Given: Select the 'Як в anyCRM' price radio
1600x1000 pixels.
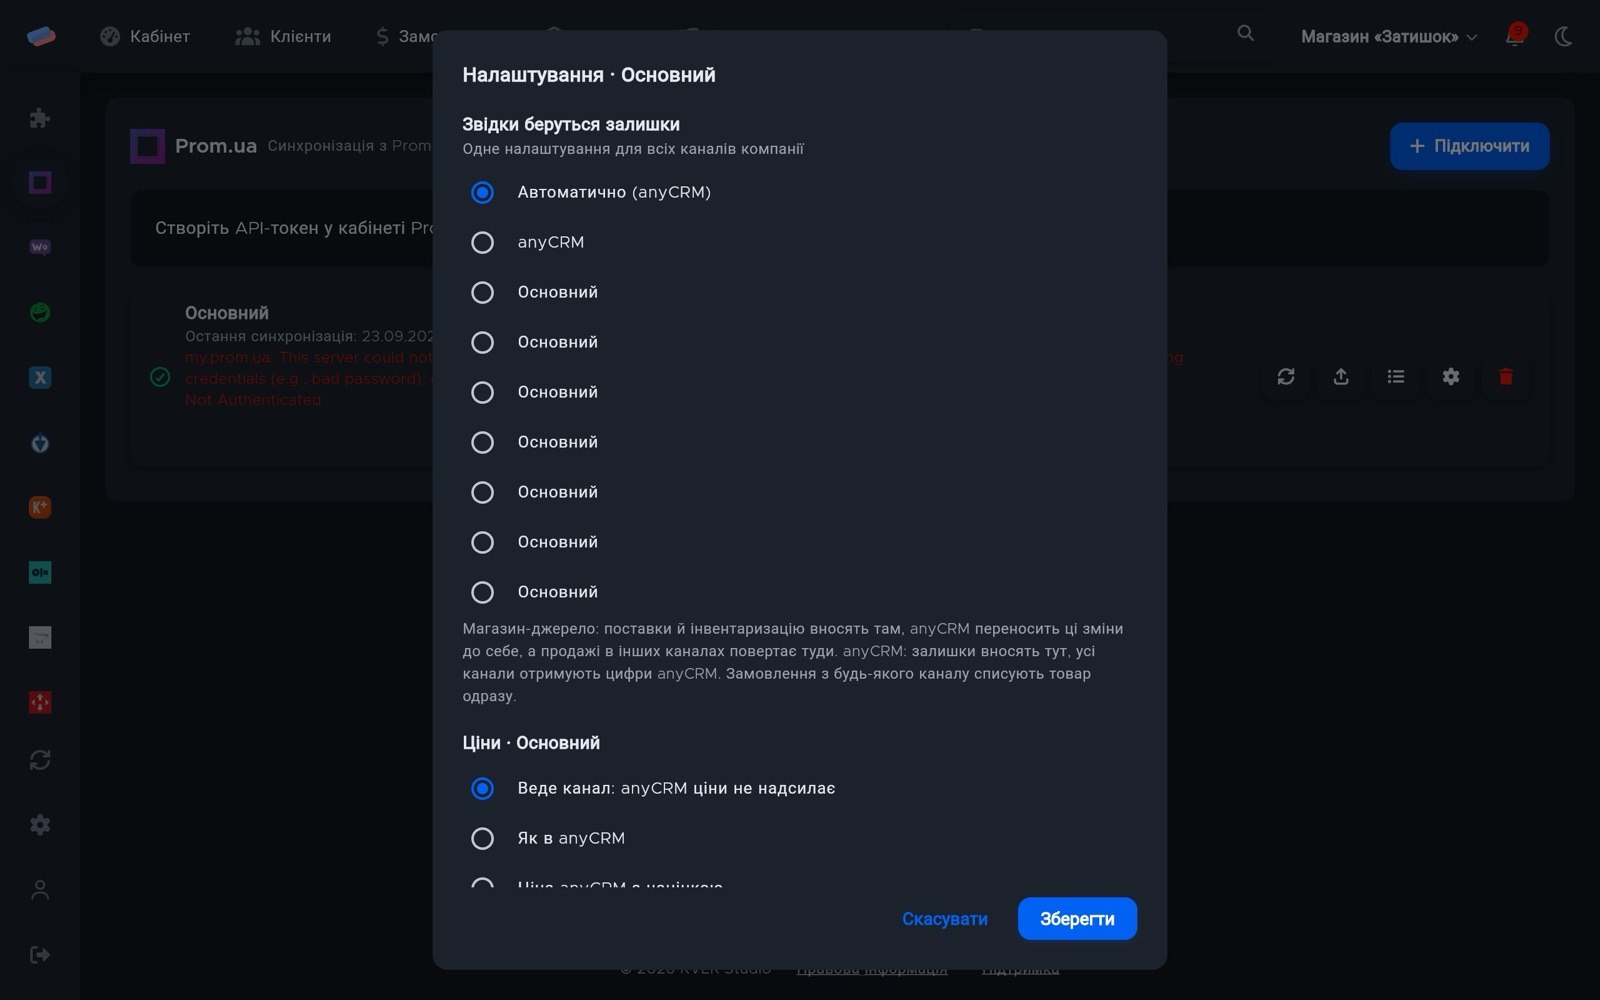Looking at the screenshot, I should (x=482, y=838).
